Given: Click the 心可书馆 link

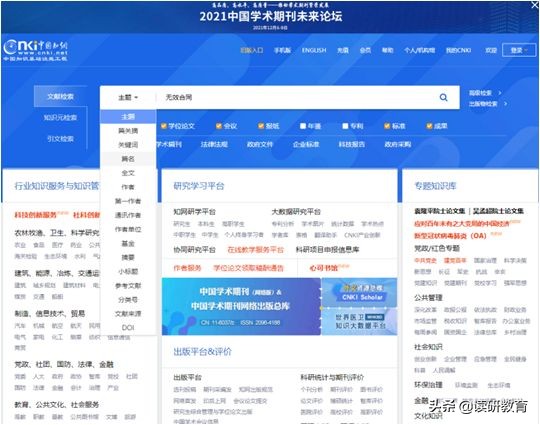Looking at the screenshot, I should click(324, 268).
